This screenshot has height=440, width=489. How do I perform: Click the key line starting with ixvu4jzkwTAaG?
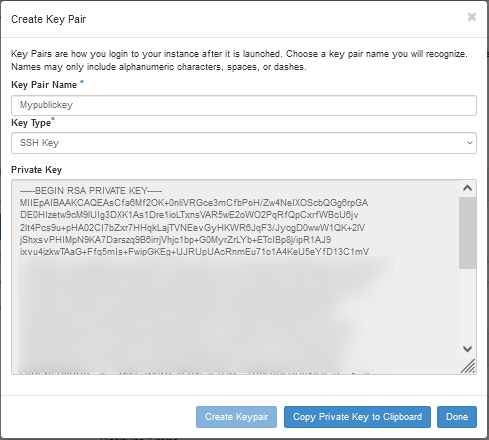194,252
